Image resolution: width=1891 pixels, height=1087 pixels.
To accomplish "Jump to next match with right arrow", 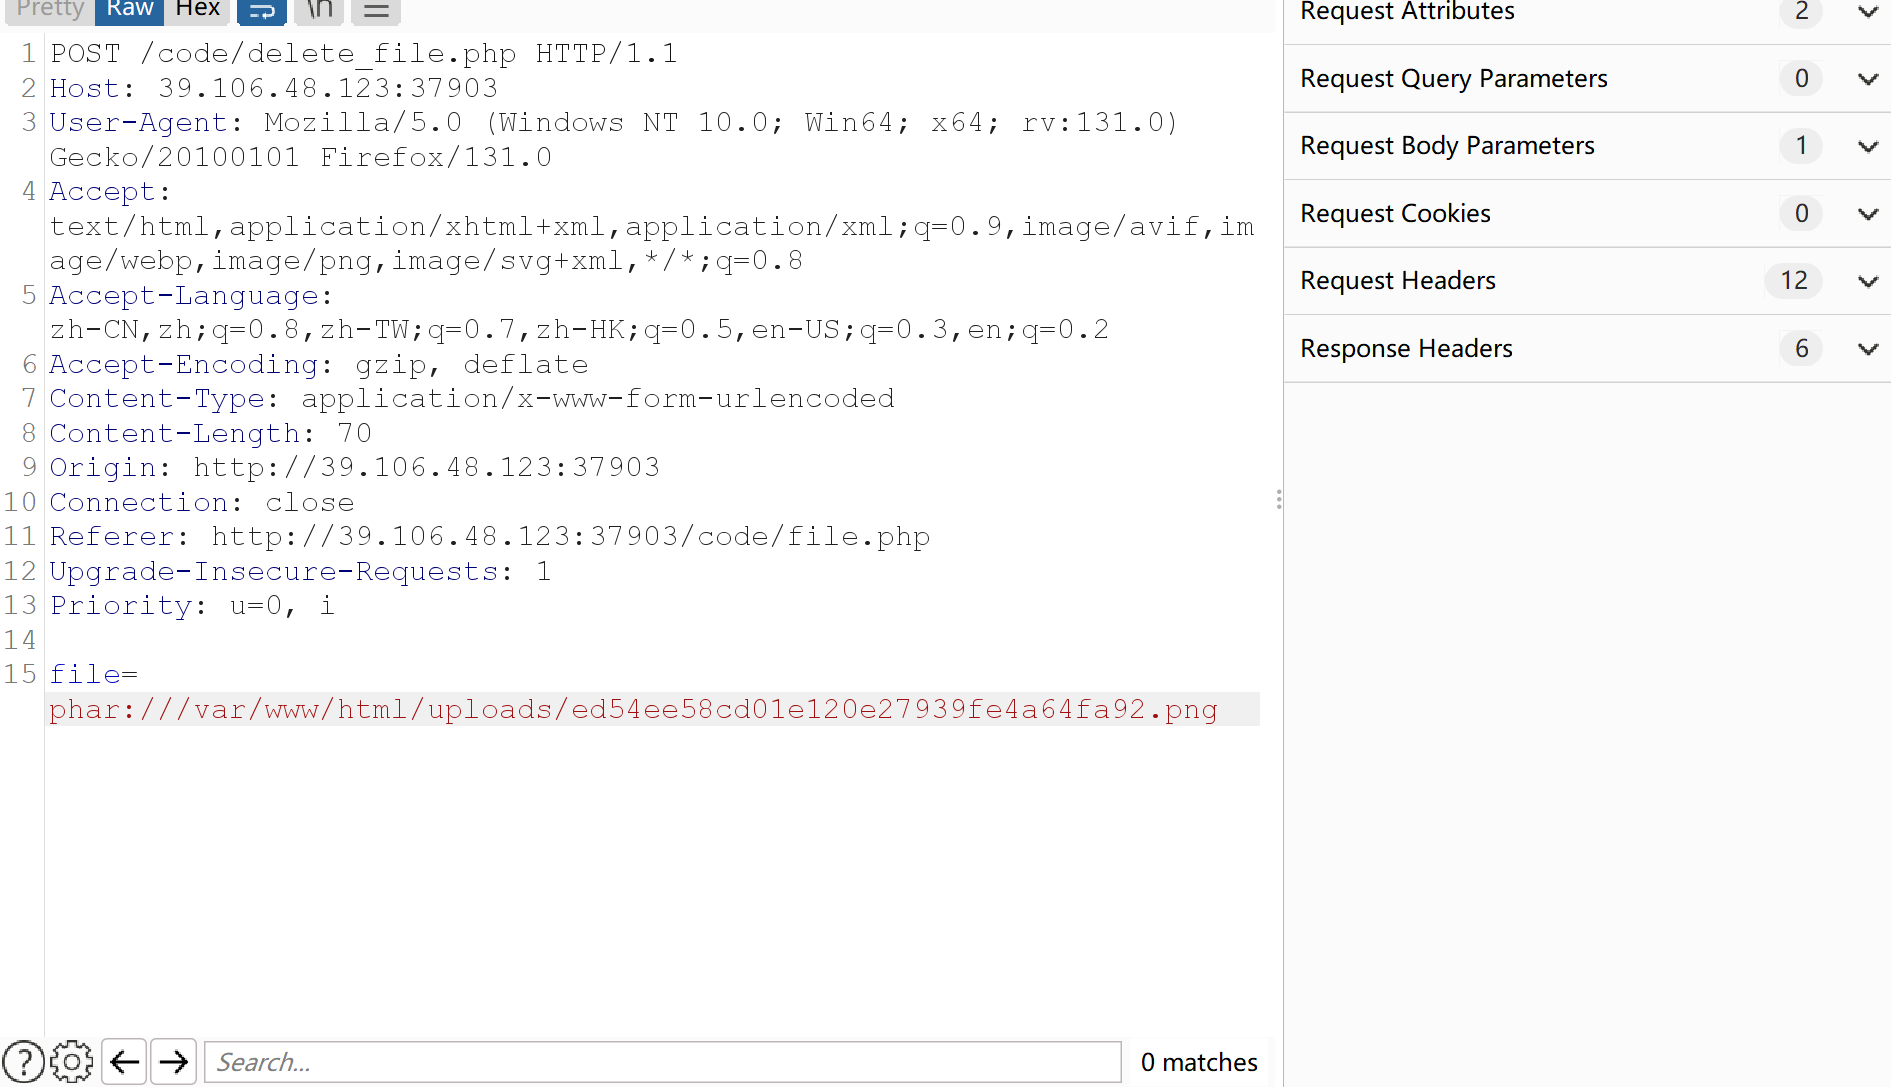I will pos(173,1061).
